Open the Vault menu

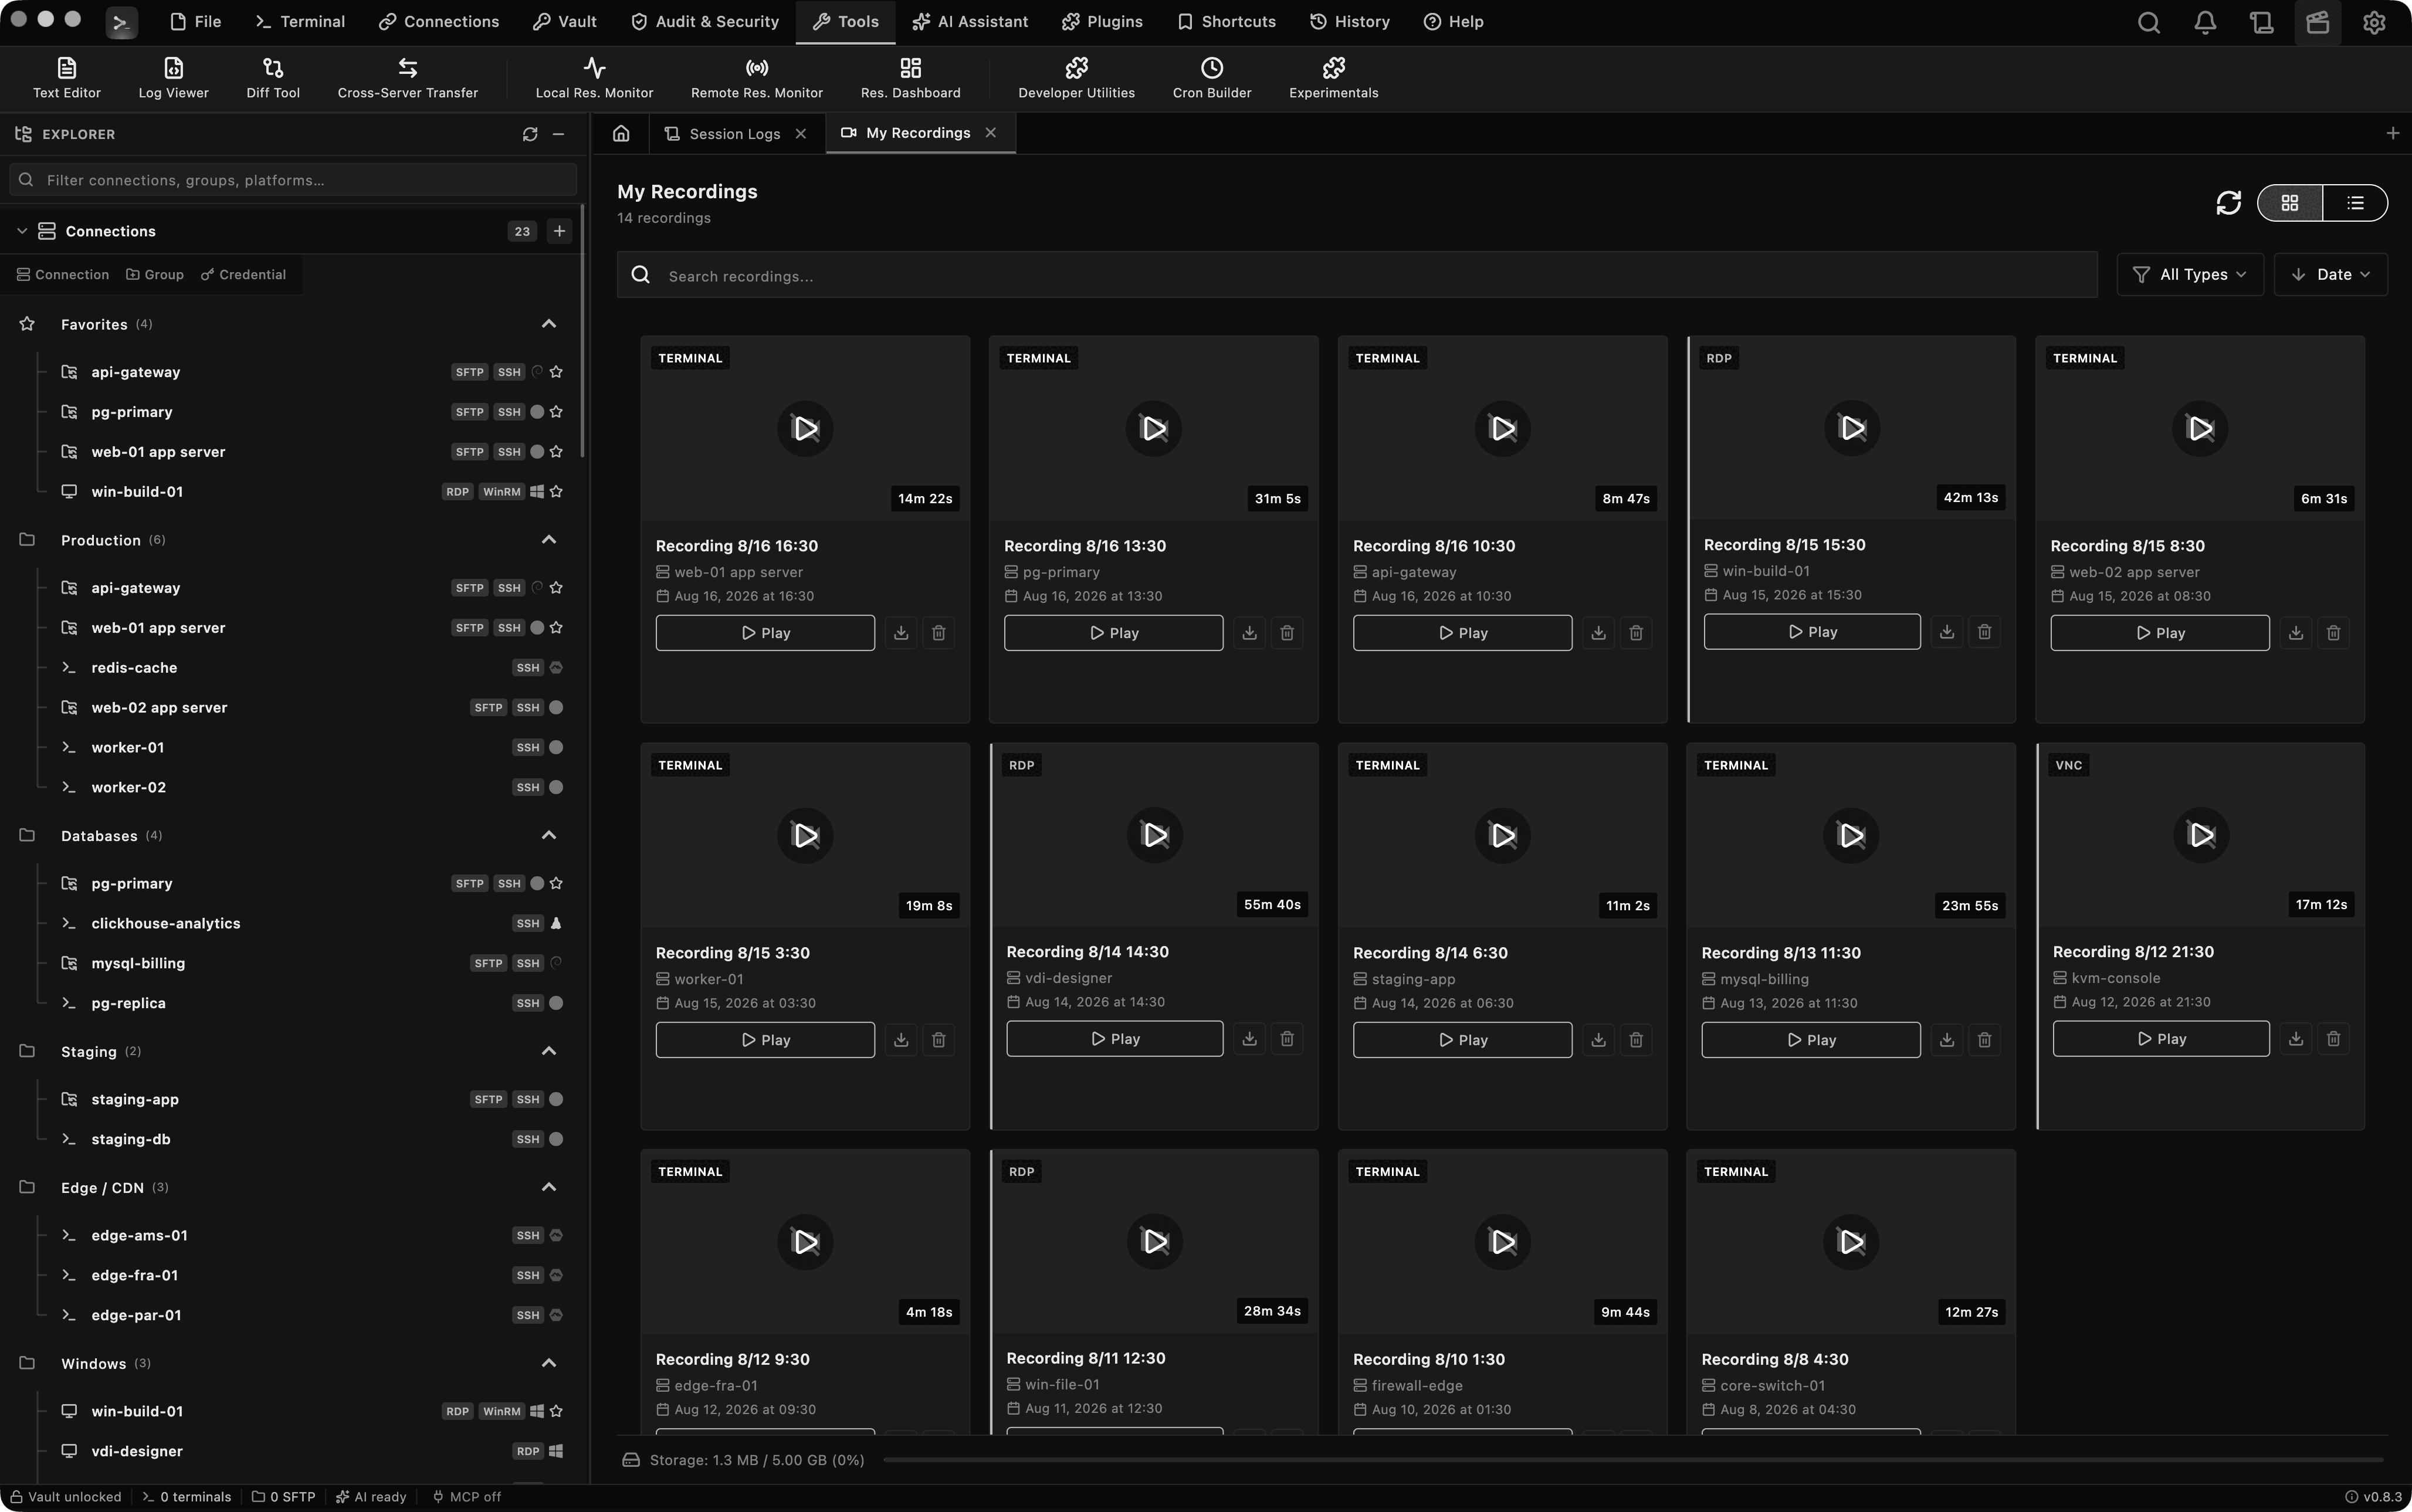click(565, 22)
